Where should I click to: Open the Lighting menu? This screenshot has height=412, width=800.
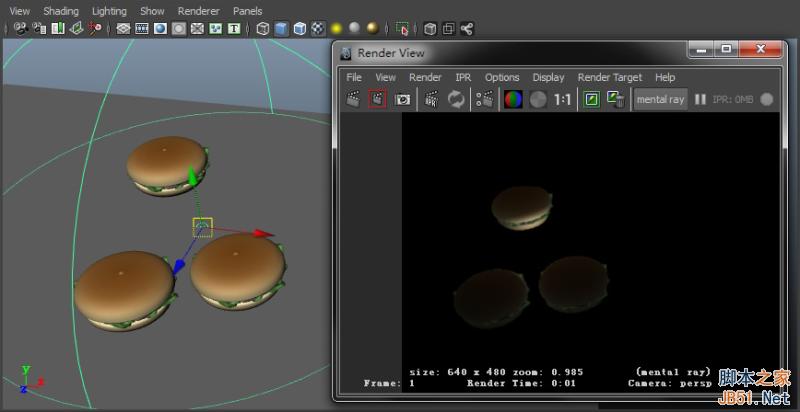(109, 11)
